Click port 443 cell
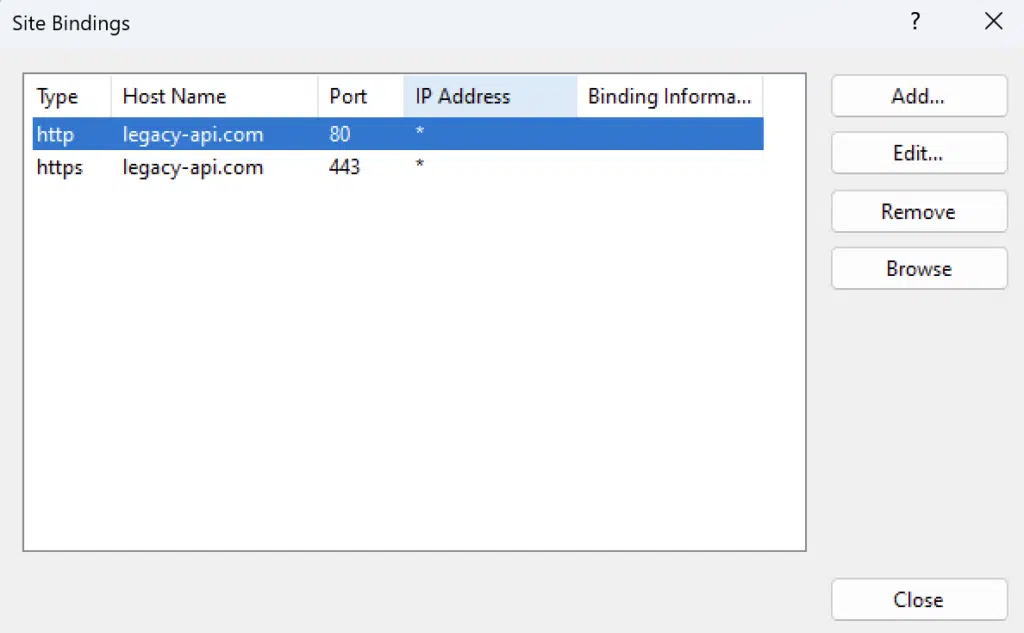 tap(344, 168)
